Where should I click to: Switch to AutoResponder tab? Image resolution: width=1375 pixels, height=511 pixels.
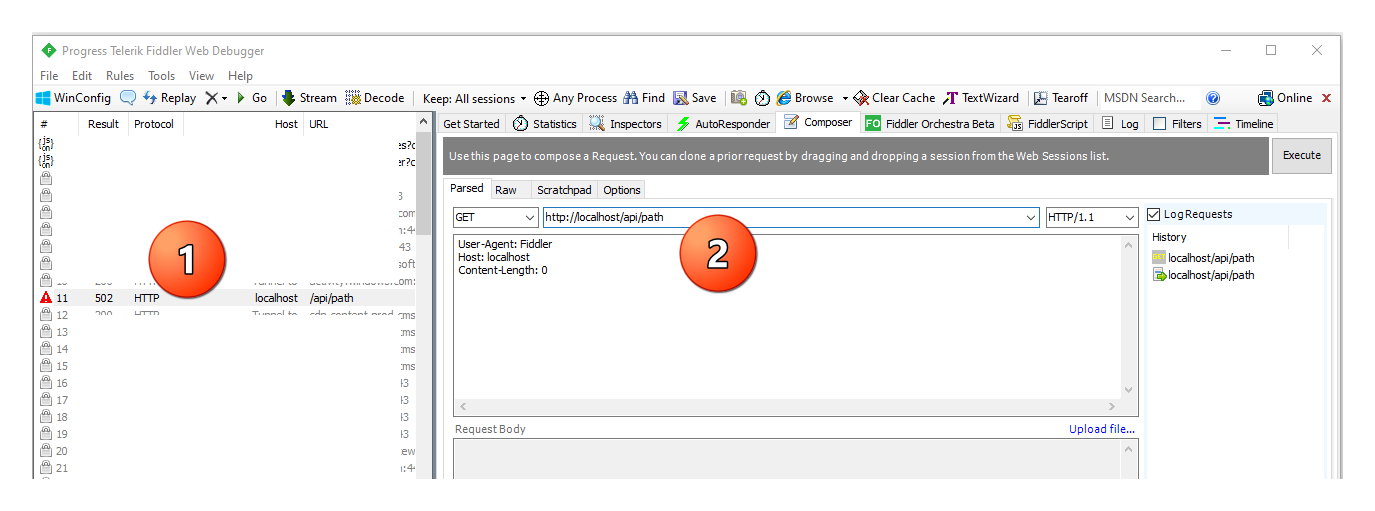coord(723,124)
